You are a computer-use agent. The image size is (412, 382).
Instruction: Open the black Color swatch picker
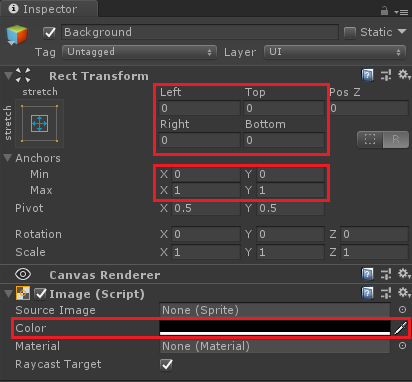click(x=275, y=328)
